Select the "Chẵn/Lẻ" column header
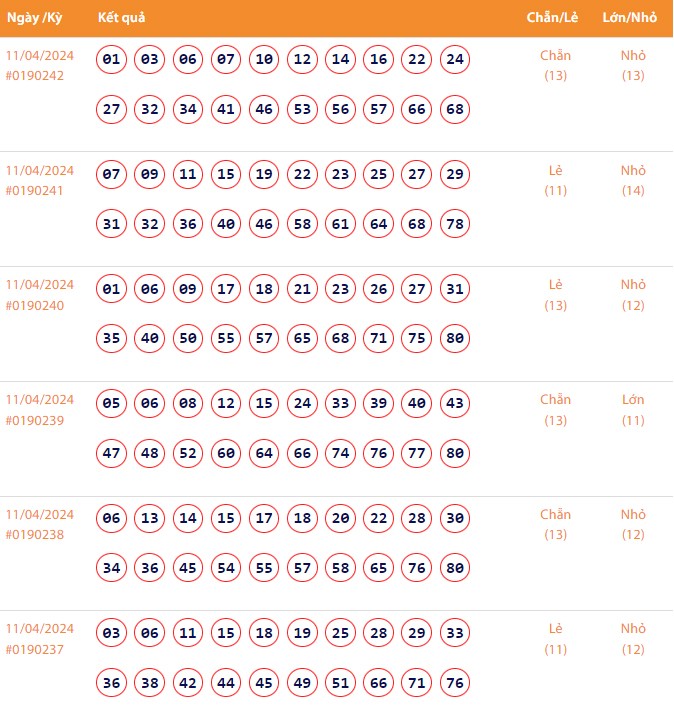This screenshot has width=674, height=713. coord(553,19)
